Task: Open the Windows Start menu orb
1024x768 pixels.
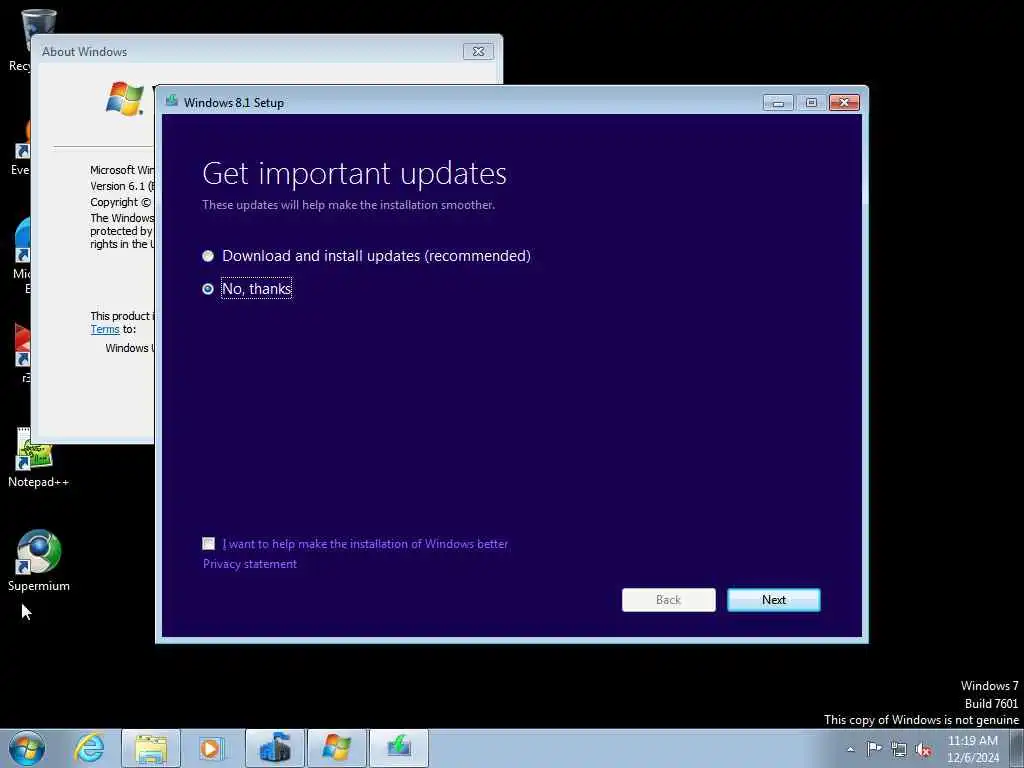Action: click(x=27, y=748)
